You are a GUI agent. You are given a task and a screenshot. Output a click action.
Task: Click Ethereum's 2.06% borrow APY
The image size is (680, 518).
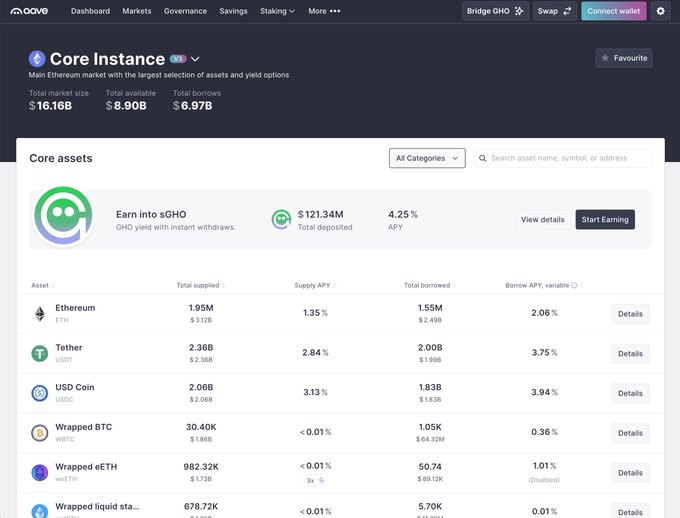pyautogui.click(x=544, y=313)
